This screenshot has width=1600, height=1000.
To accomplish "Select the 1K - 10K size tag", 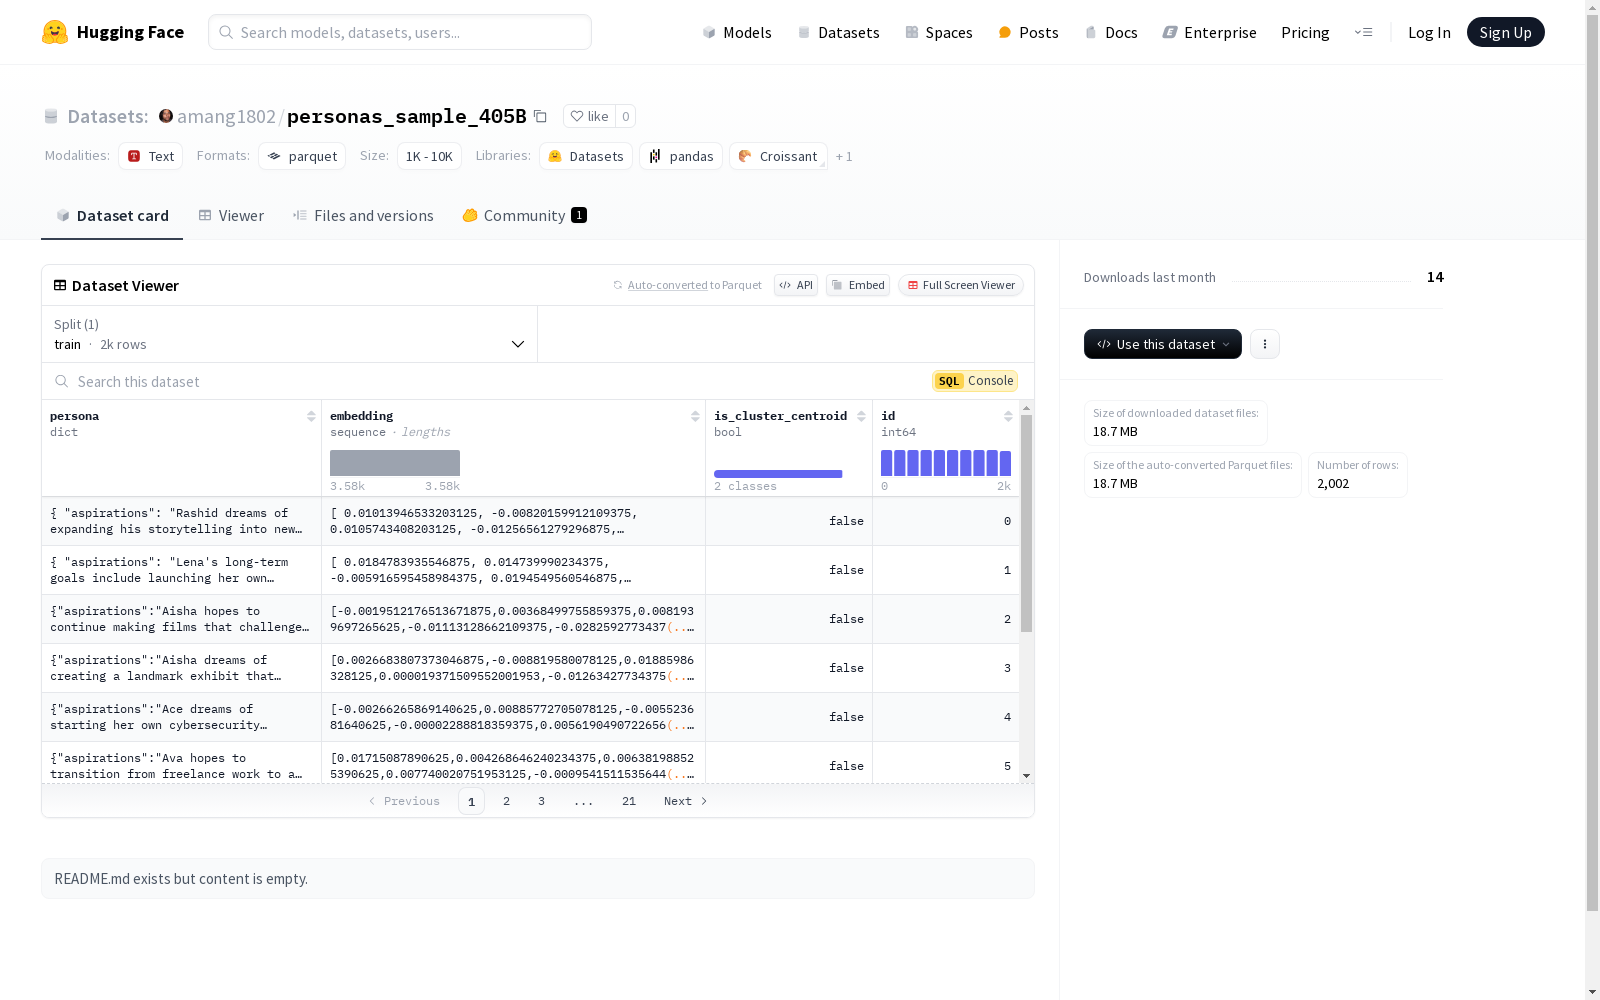I will (430, 156).
